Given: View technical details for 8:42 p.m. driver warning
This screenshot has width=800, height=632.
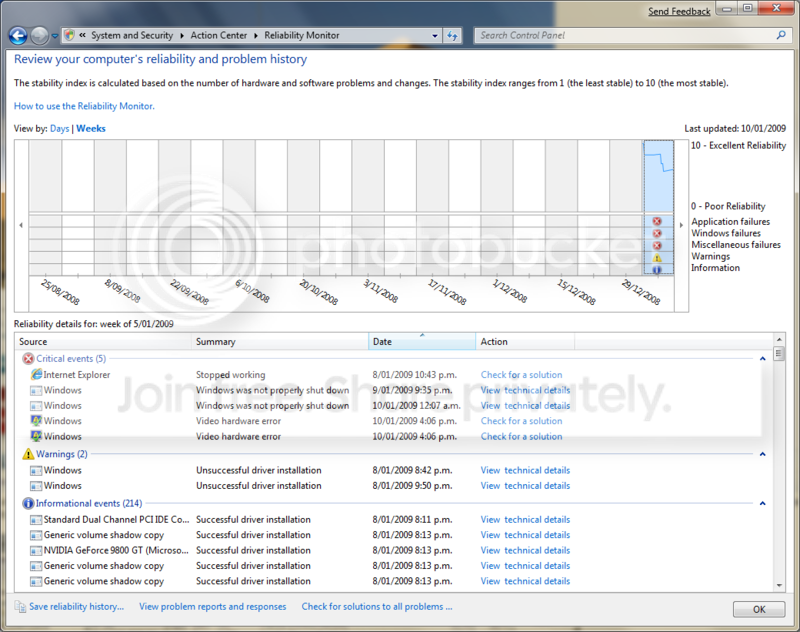Looking at the screenshot, I should pyautogui.click(x=526, y=470).
